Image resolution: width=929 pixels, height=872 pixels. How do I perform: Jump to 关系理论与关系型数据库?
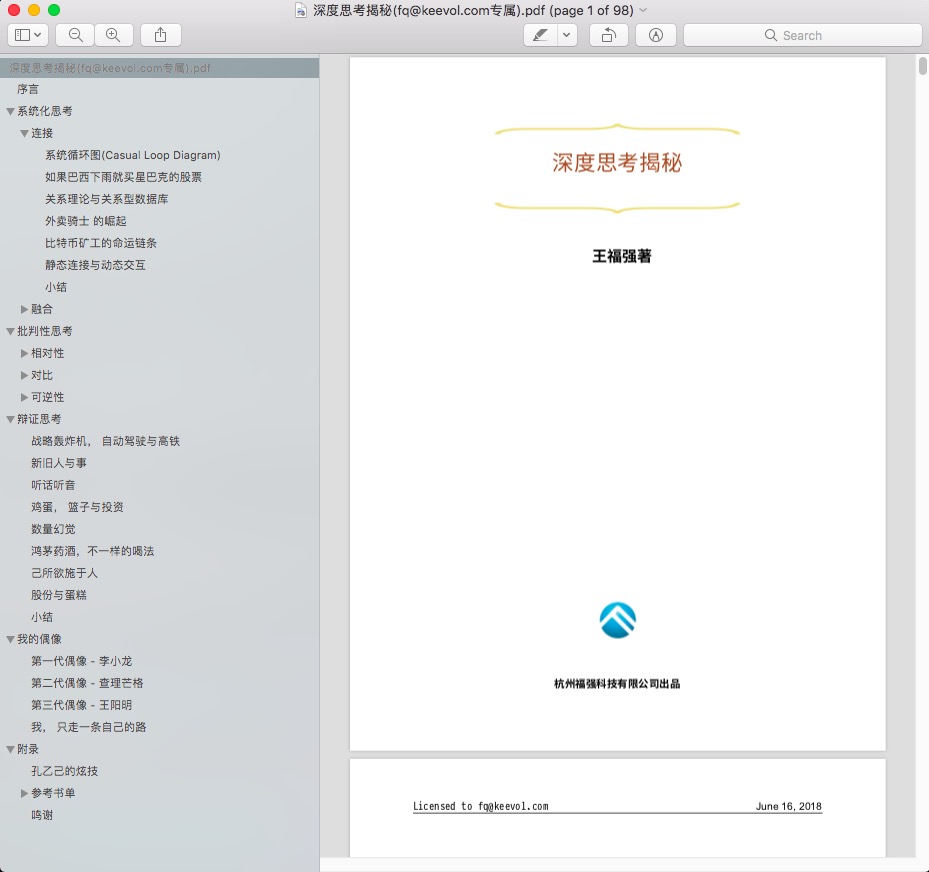point(107,199)
